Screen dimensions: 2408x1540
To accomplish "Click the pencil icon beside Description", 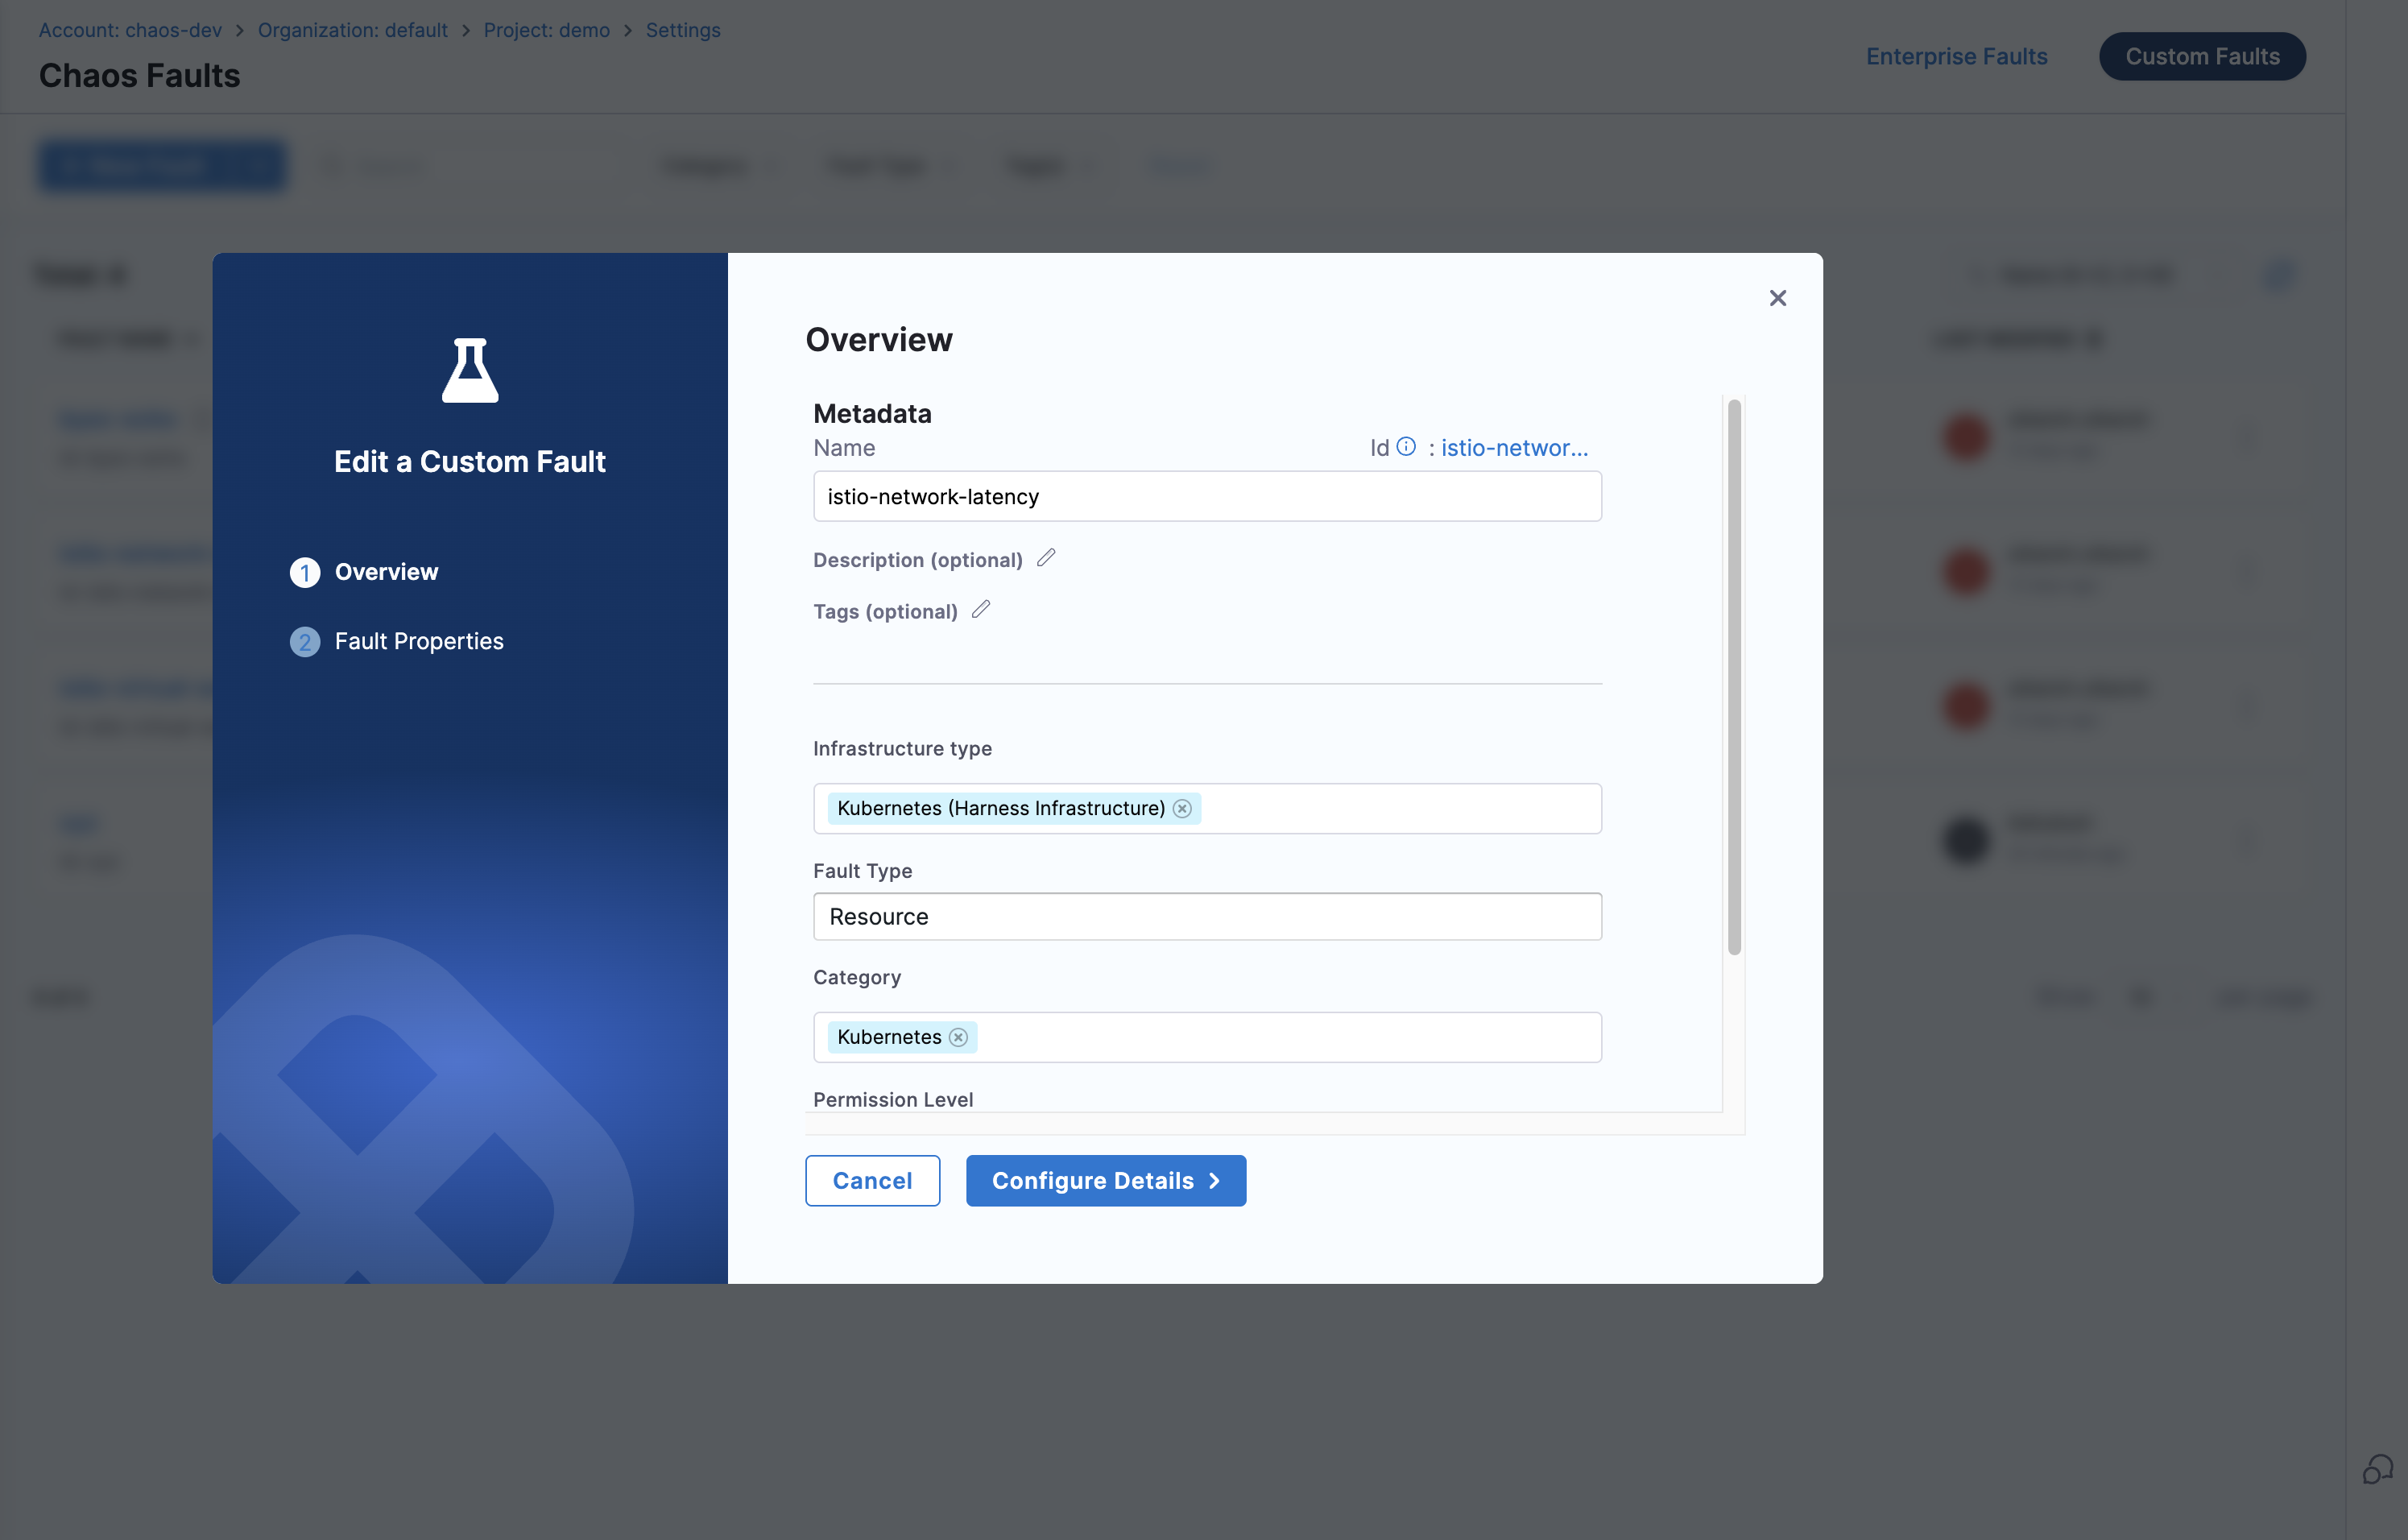I will coord(1046,558).
